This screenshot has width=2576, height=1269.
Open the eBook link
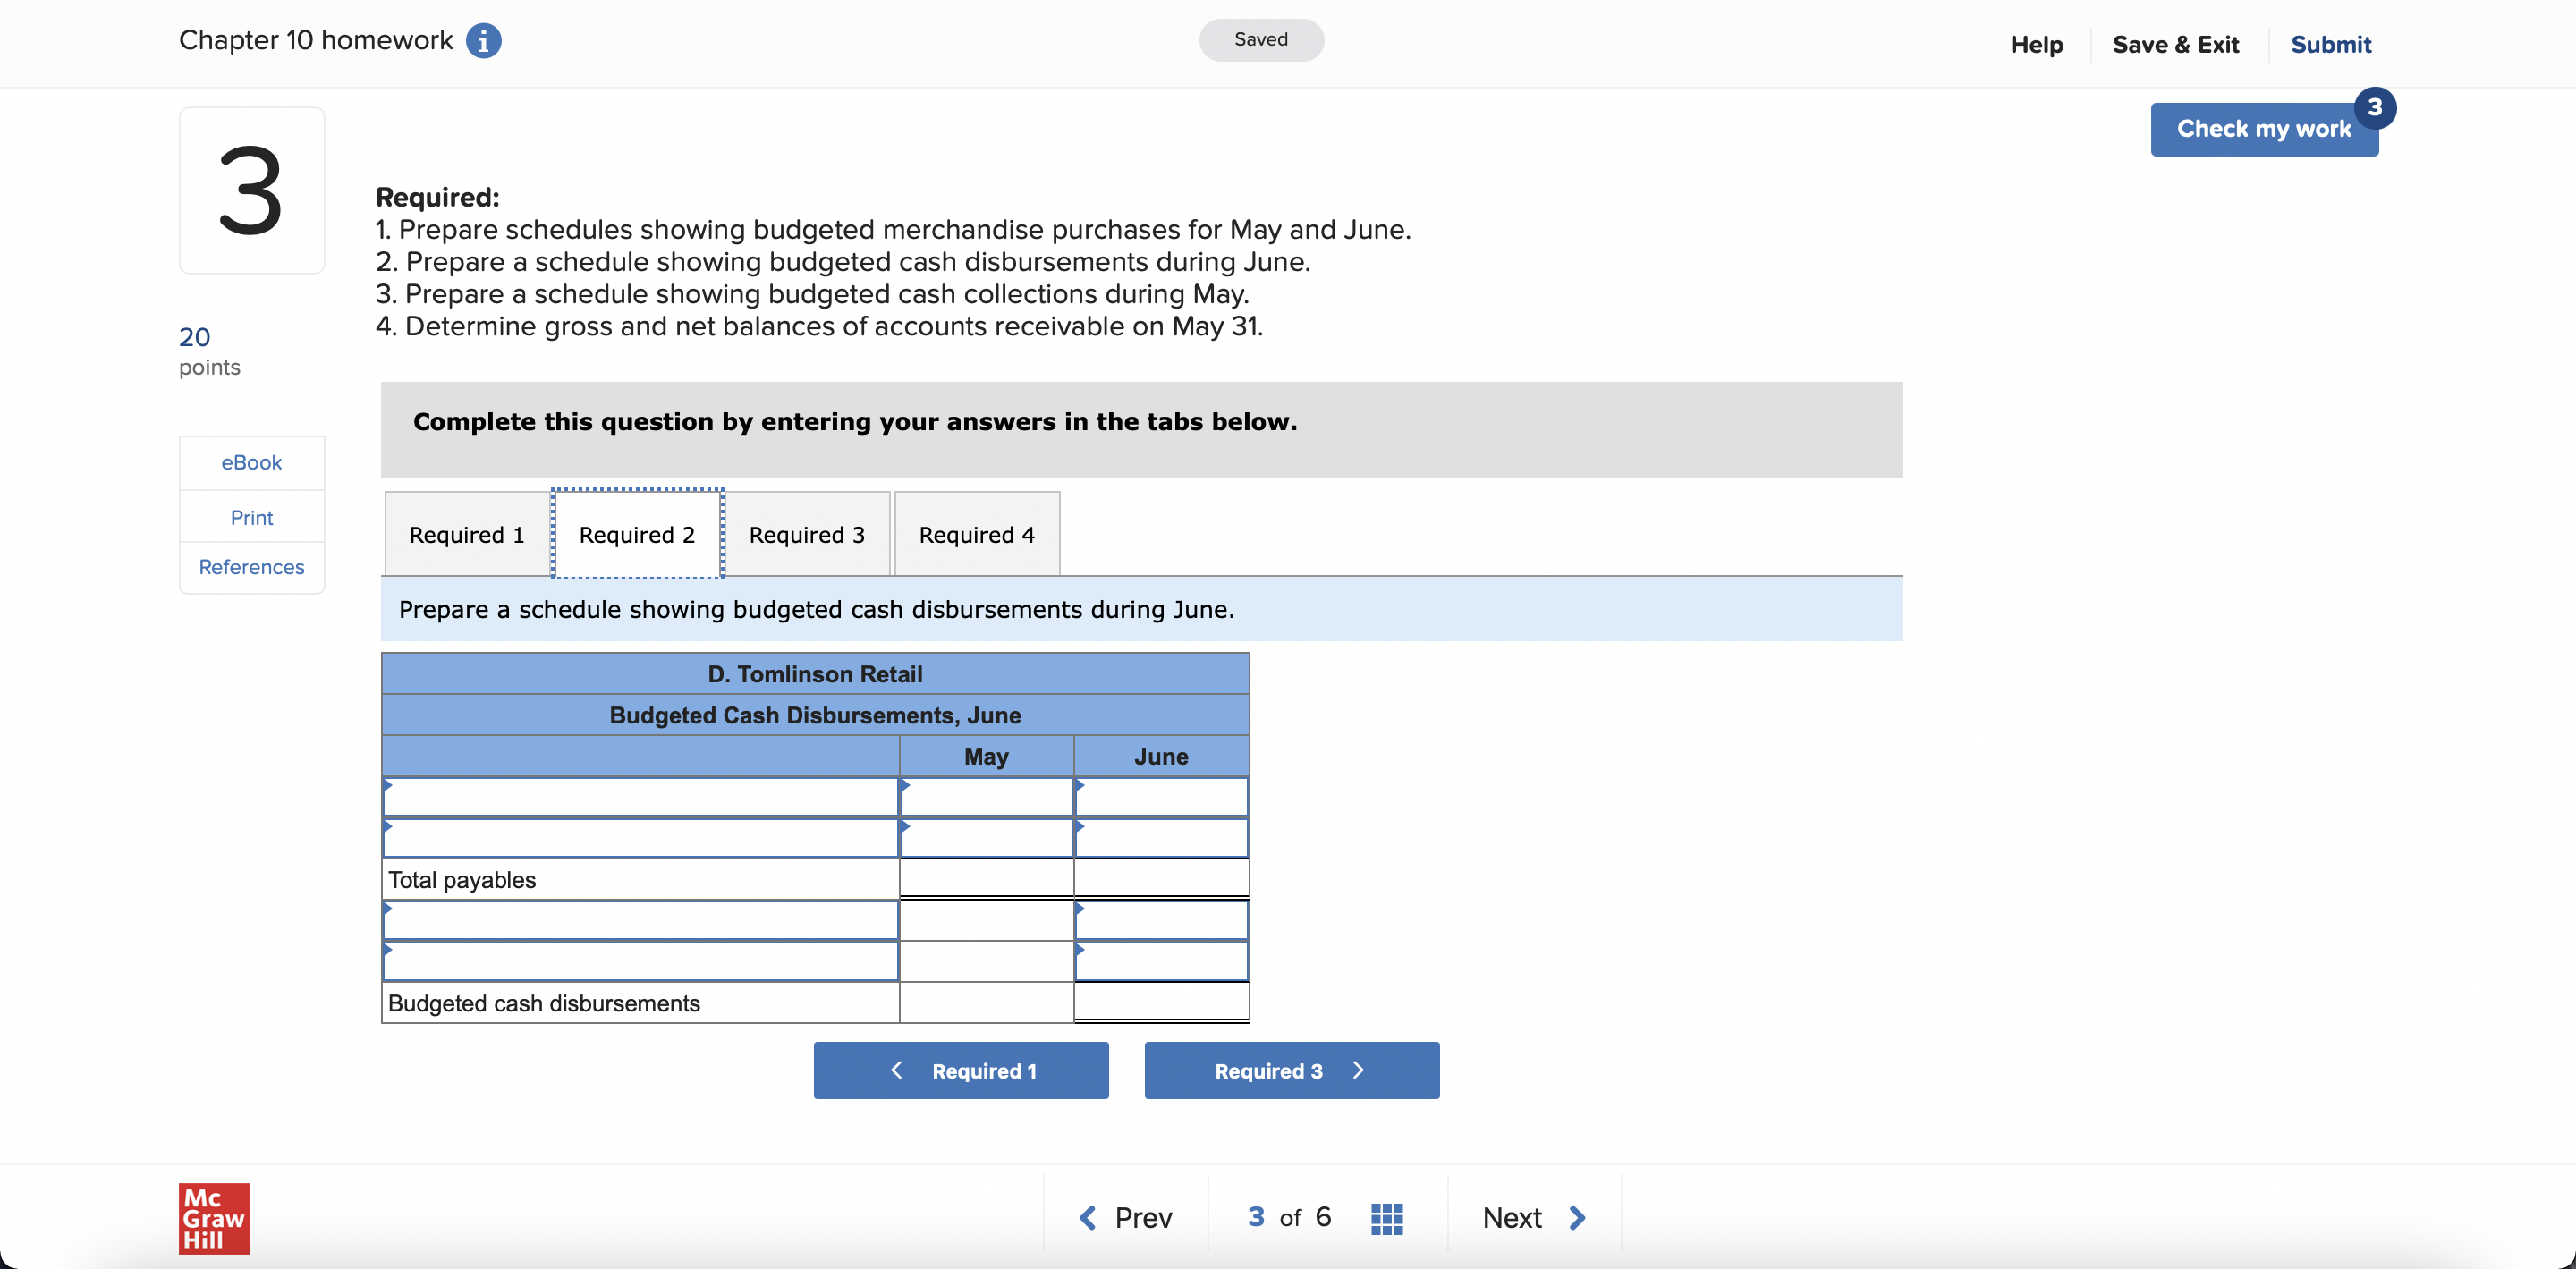point(251,463)
